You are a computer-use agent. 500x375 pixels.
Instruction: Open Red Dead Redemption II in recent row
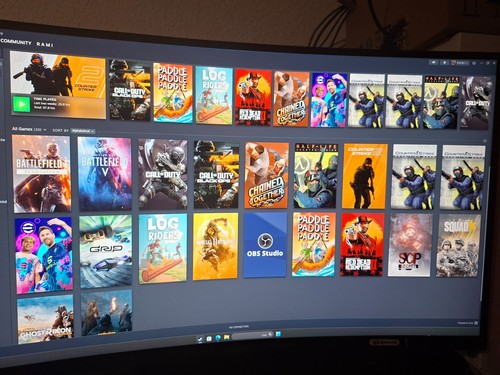pyautogui.click(x=253, y=97)
